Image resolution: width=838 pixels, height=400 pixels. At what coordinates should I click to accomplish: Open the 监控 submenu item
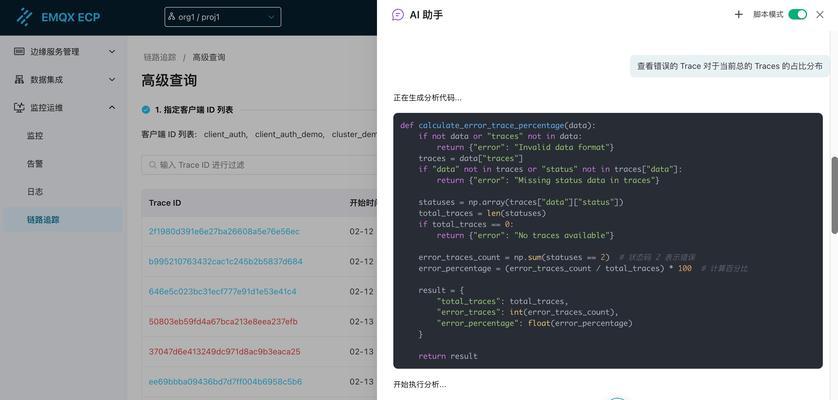(x=35, y=136)
